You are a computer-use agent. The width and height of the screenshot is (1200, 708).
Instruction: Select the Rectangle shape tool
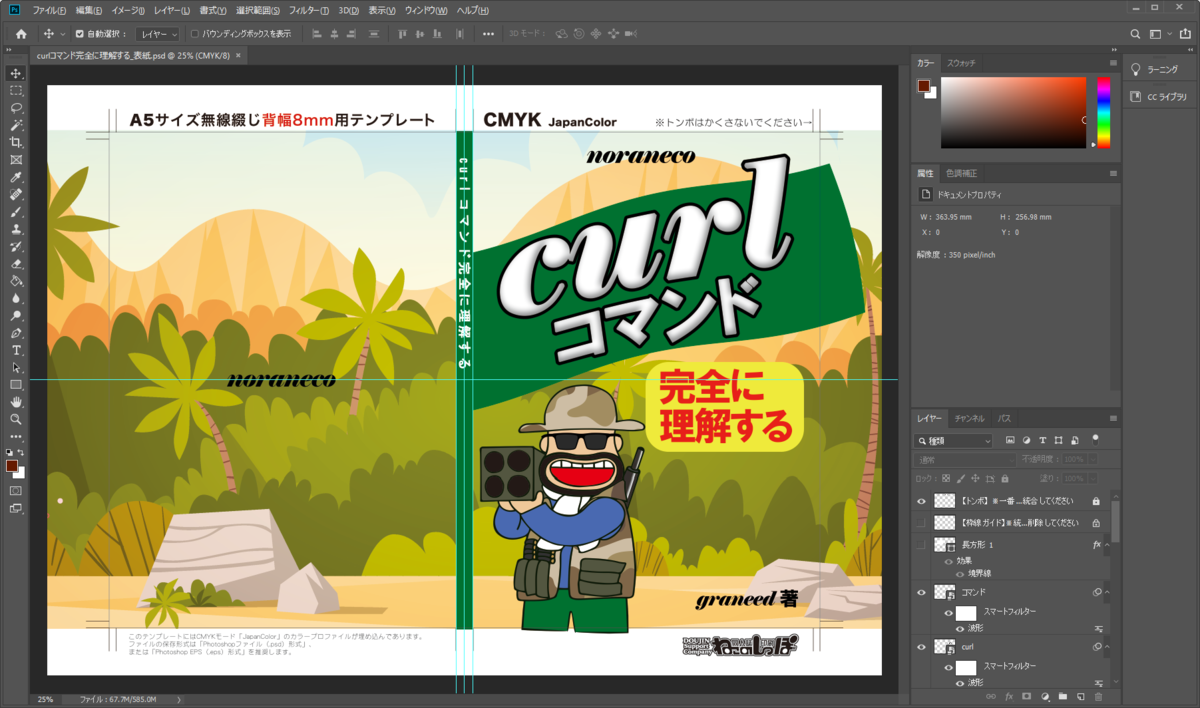16,384
